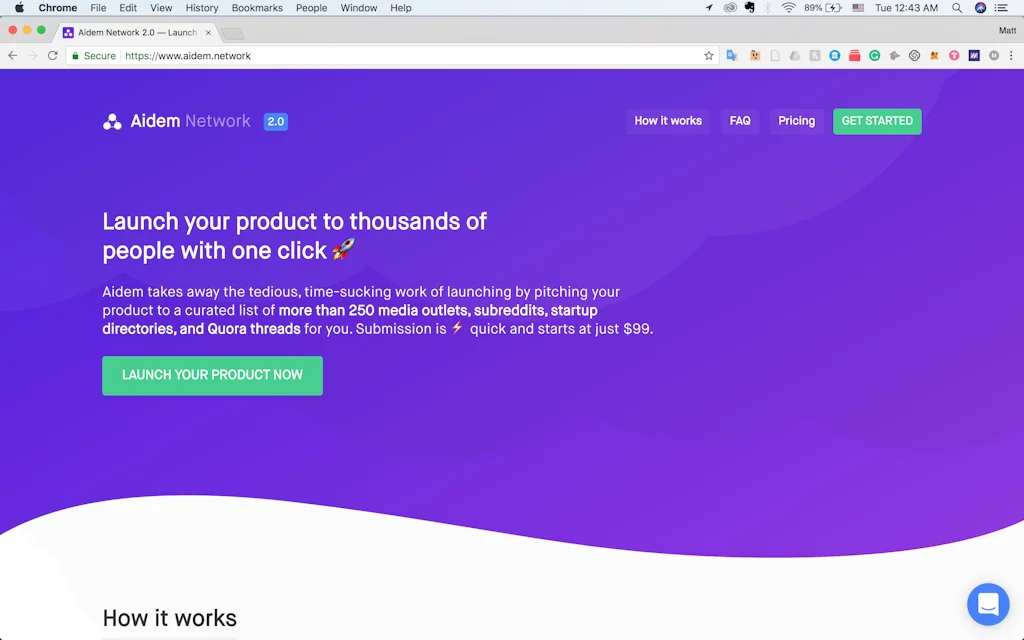
Task: Bookmark the page with the star icon
Action: [709, 55]
